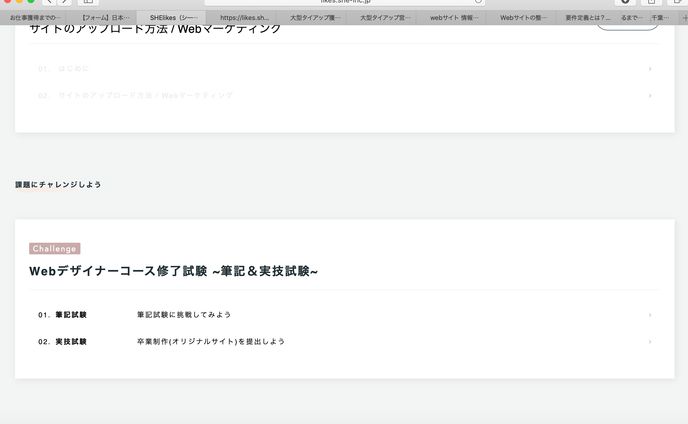Click 卒業制作(オリジナルサイト)を提出しよう description
The image size is (688, 424).
pos(211,342)
